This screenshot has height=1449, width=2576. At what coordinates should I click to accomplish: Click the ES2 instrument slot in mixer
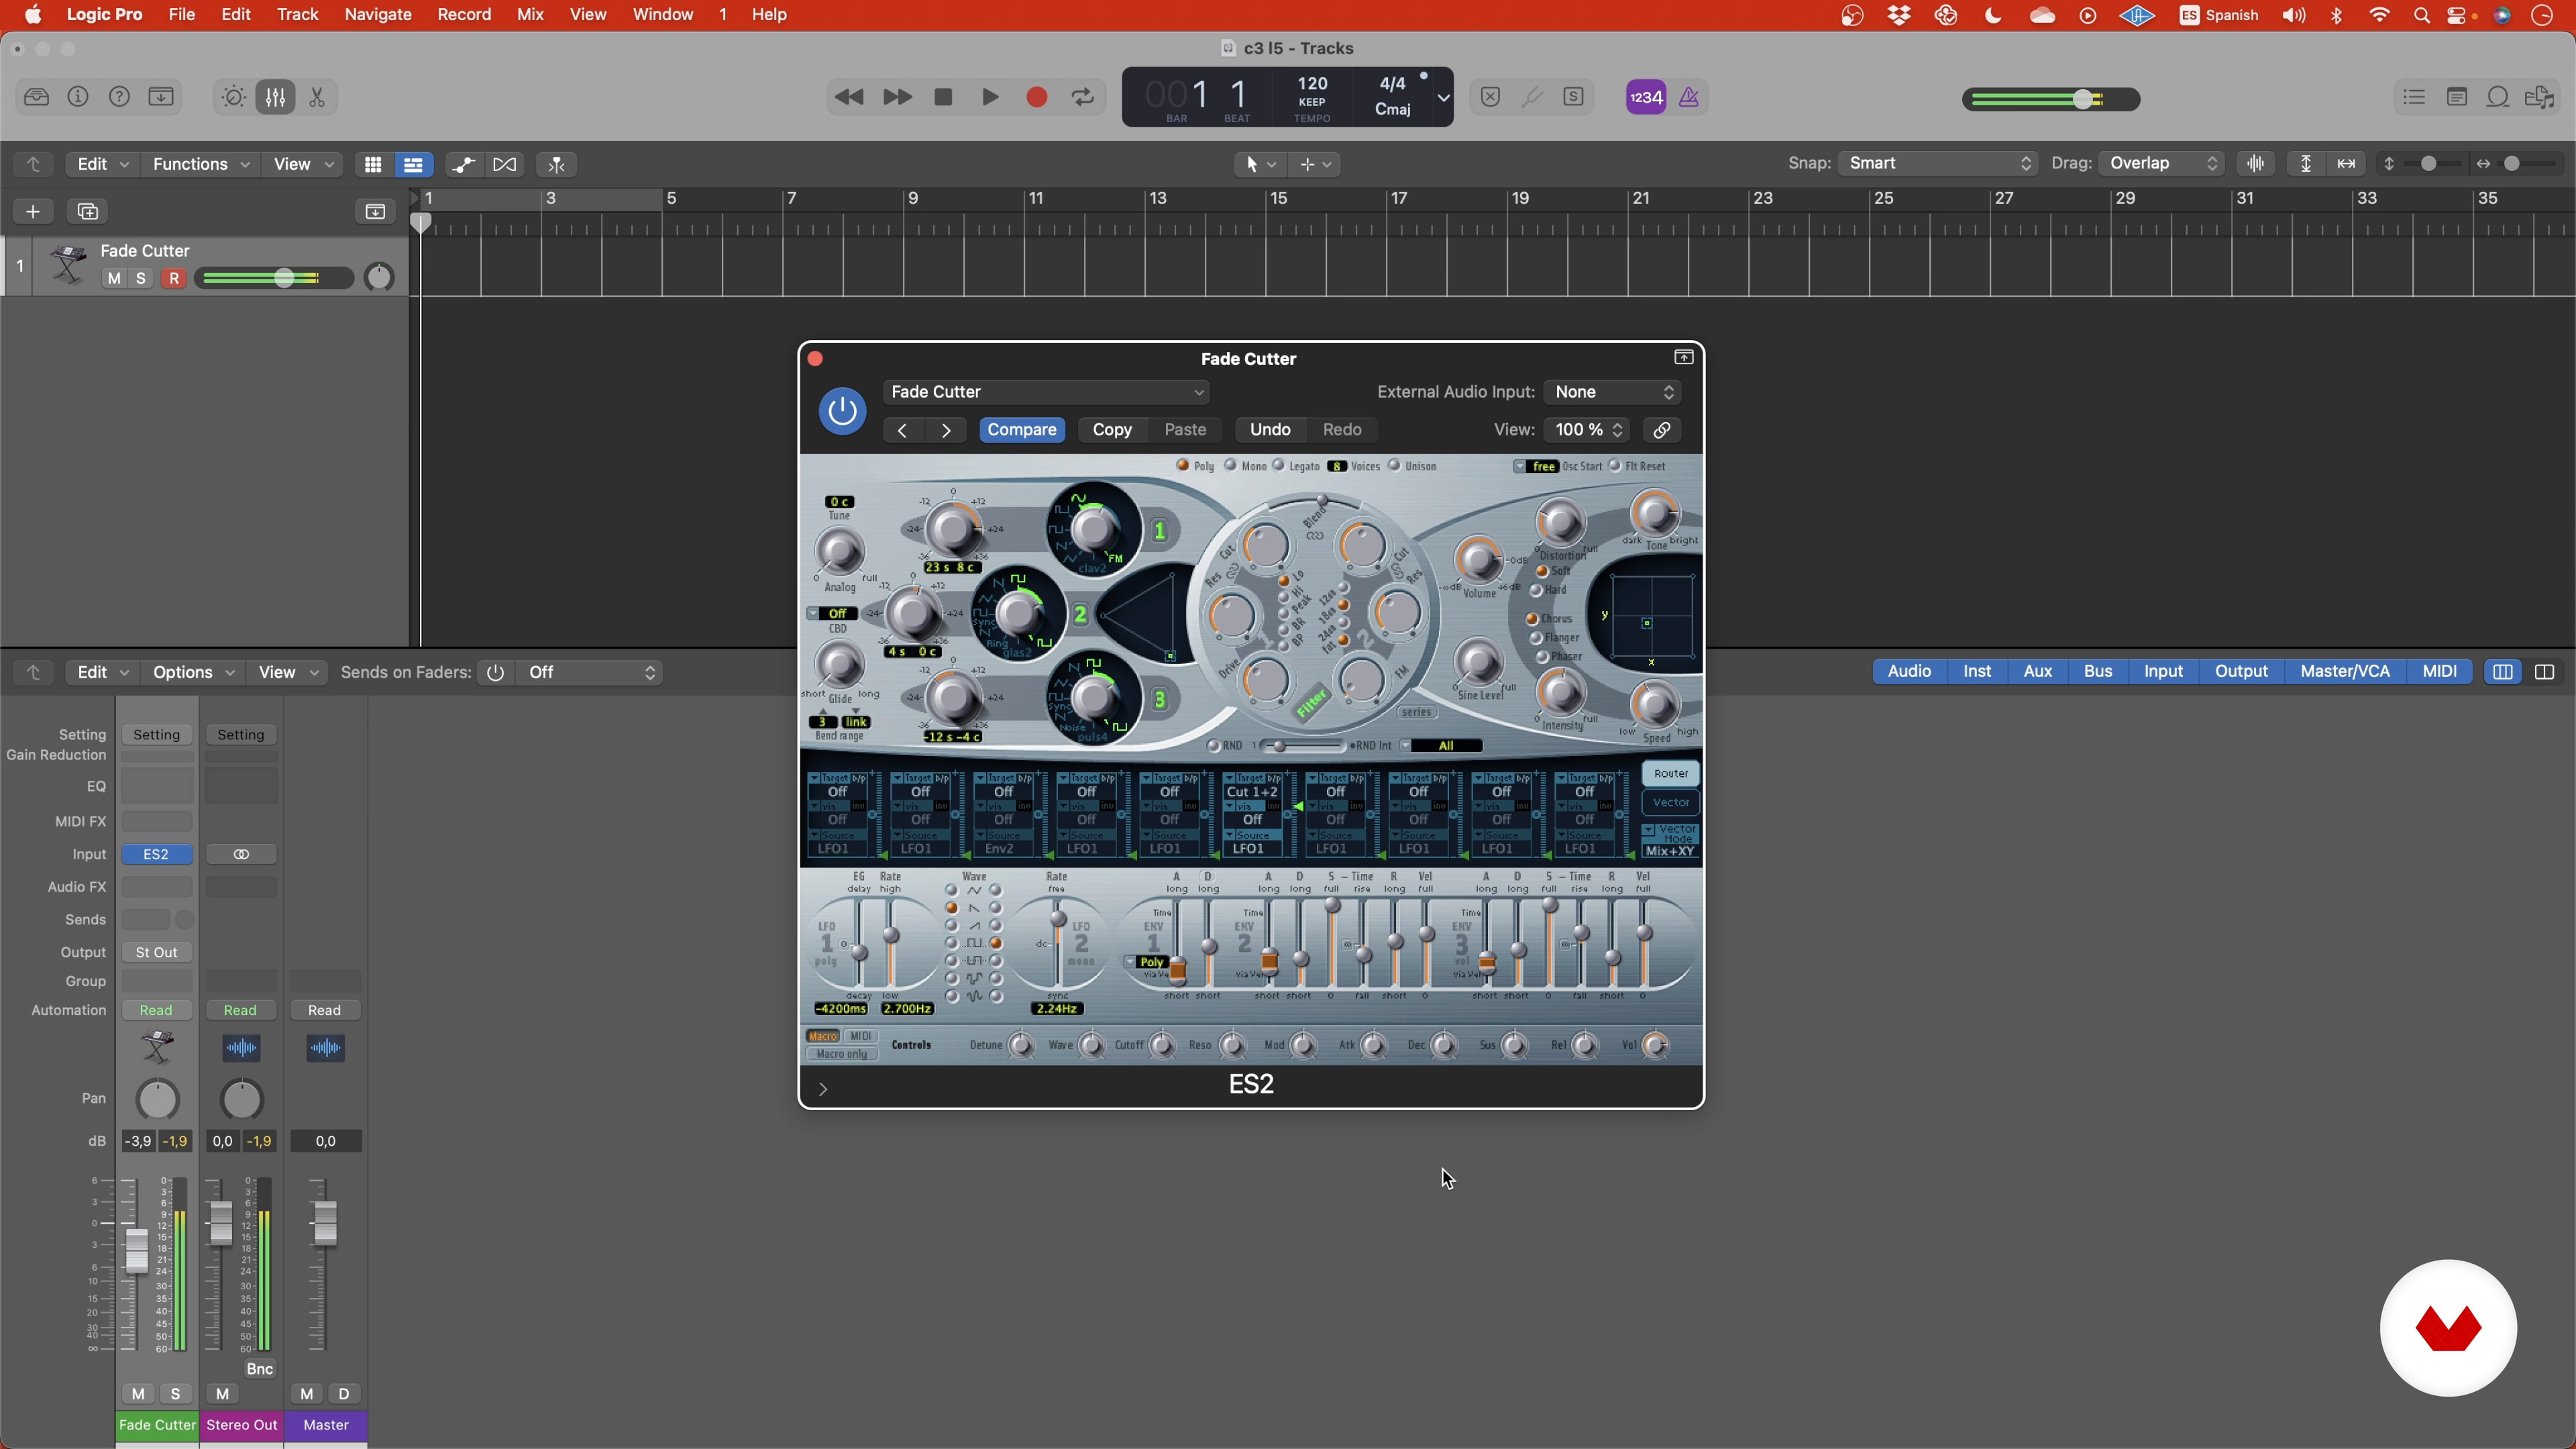coord(157,854)
